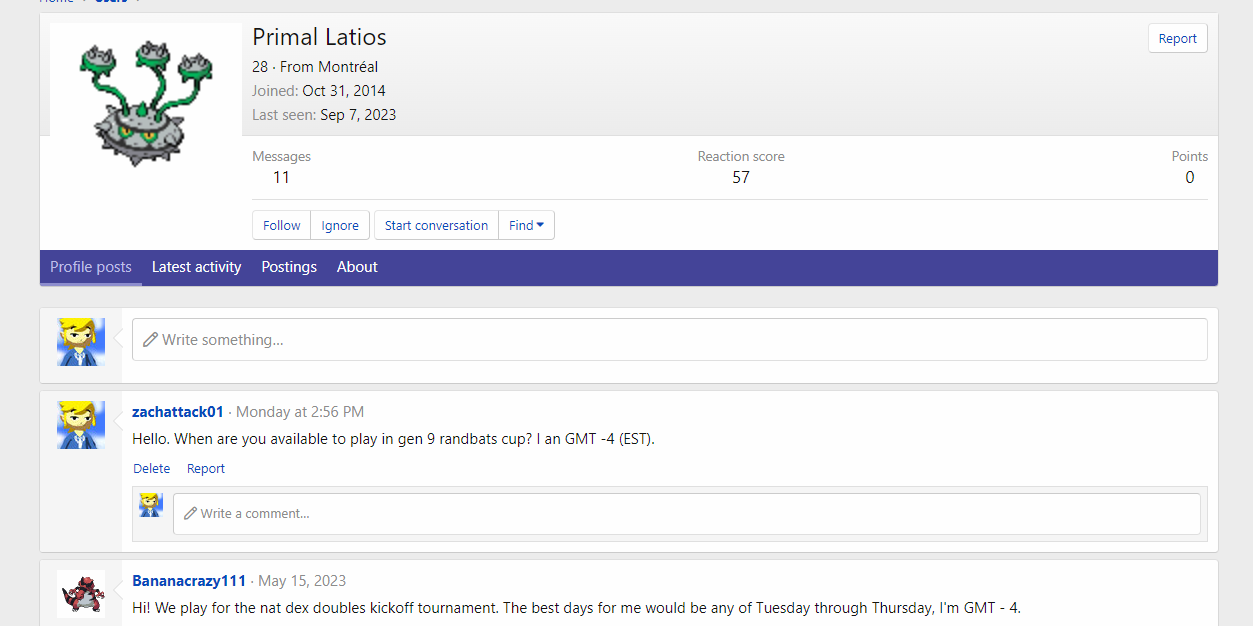Screen dimensions: 1253x626
Task: Switch to the Latest activity tab
Action: 196,267
